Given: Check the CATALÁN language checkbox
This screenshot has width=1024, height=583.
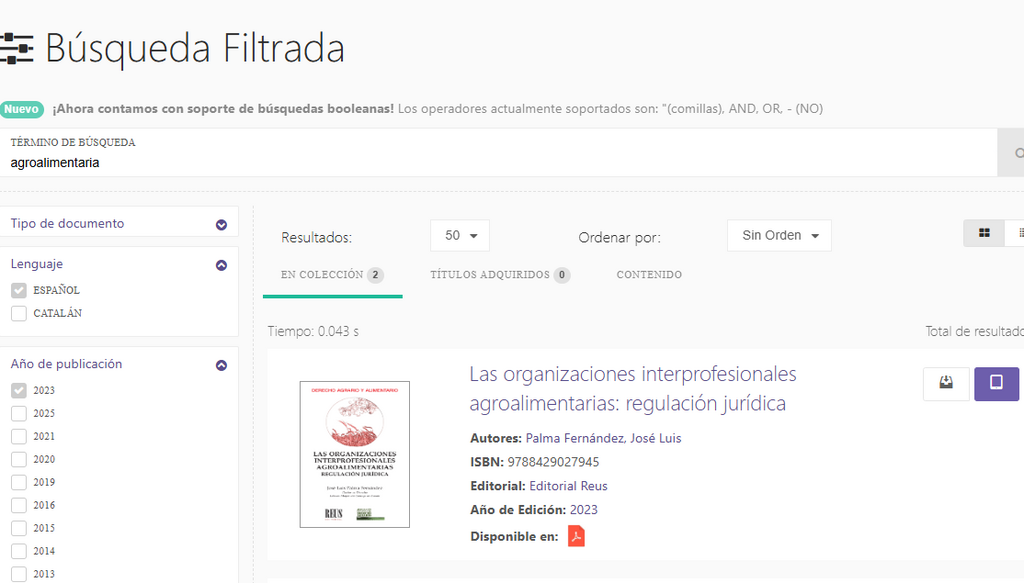Looking at the screenshot, I should [x=19, y=313].
